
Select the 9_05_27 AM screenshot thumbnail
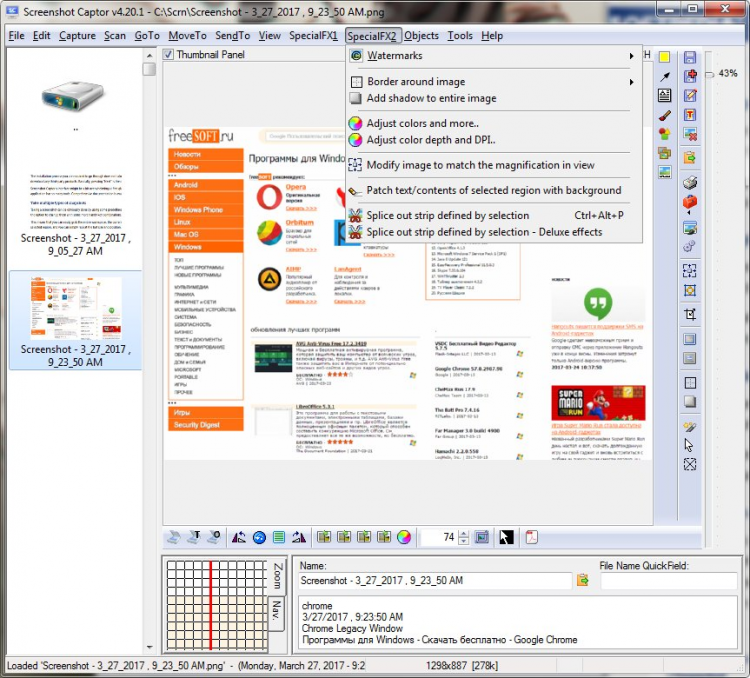pos(76,214)
